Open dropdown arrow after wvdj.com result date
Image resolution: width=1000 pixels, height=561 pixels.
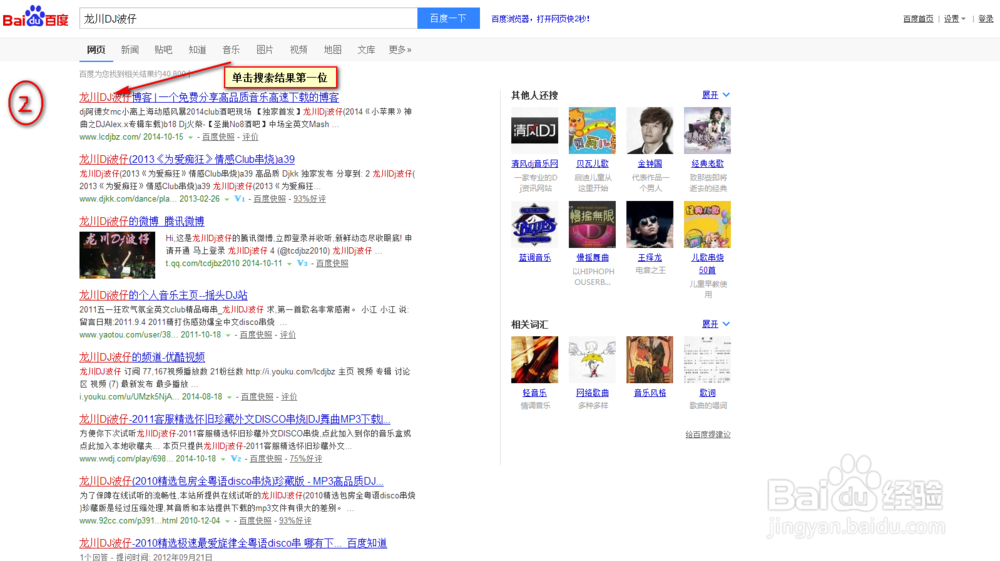point(223,458)
